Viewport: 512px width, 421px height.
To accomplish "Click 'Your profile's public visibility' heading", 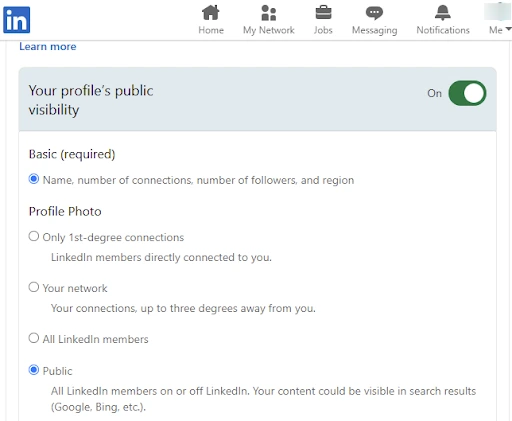I will 91,100.
